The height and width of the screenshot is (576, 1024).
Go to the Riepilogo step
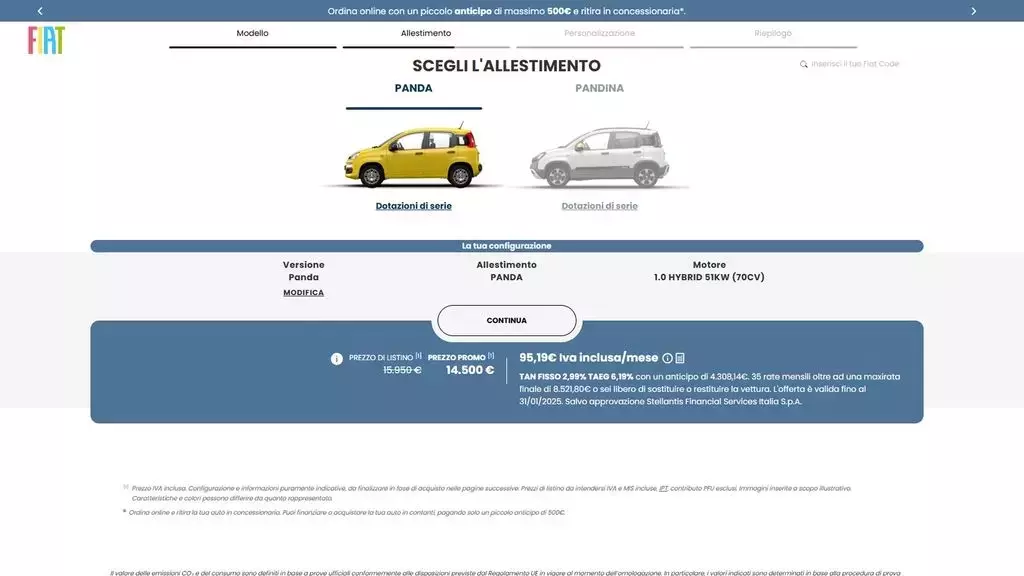click(x=773, y=33)
